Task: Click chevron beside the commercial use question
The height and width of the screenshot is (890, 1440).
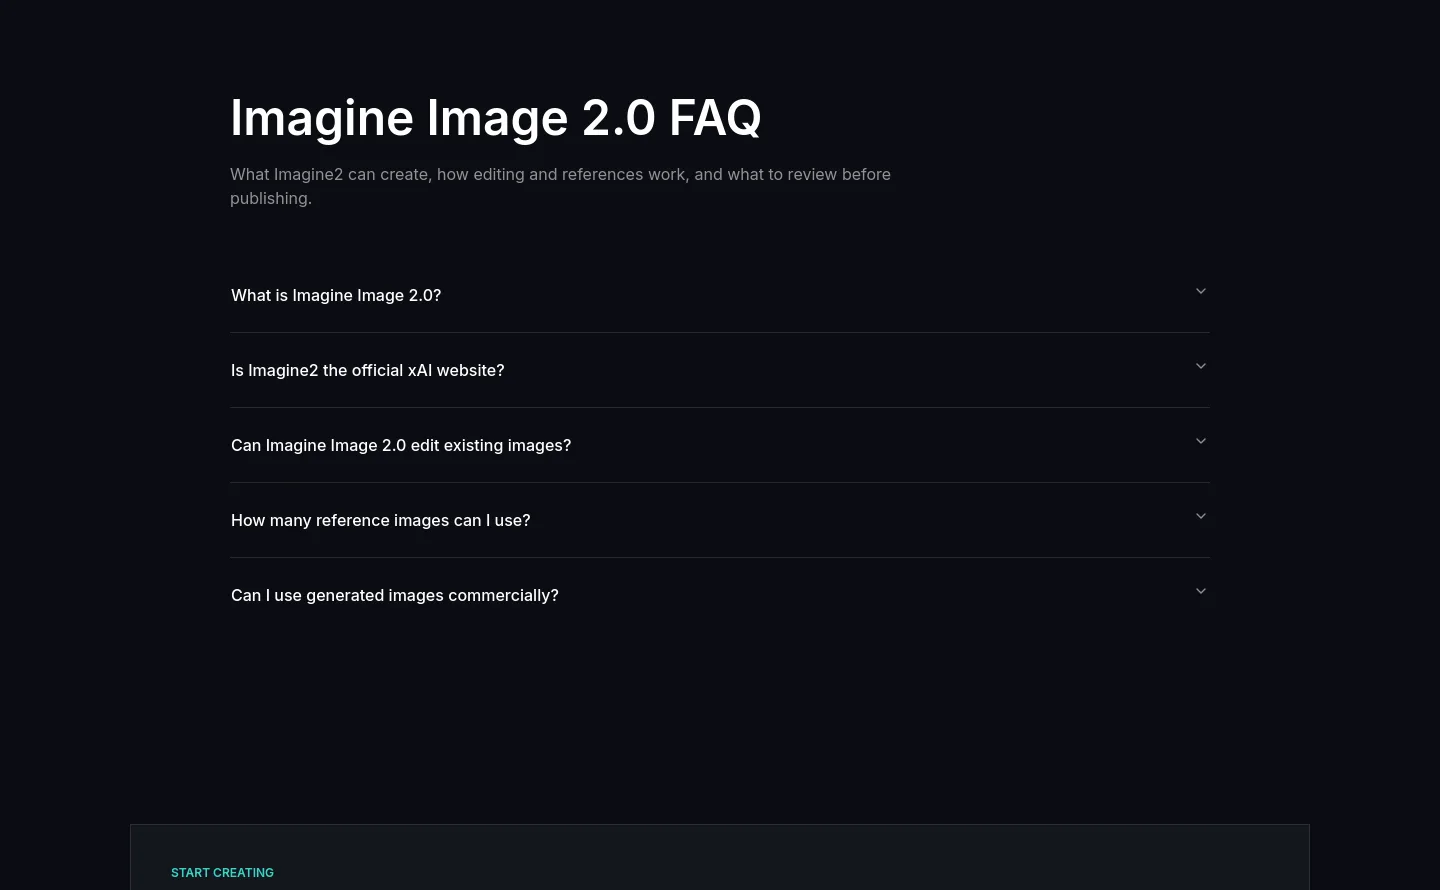Action: (1201, 591)
